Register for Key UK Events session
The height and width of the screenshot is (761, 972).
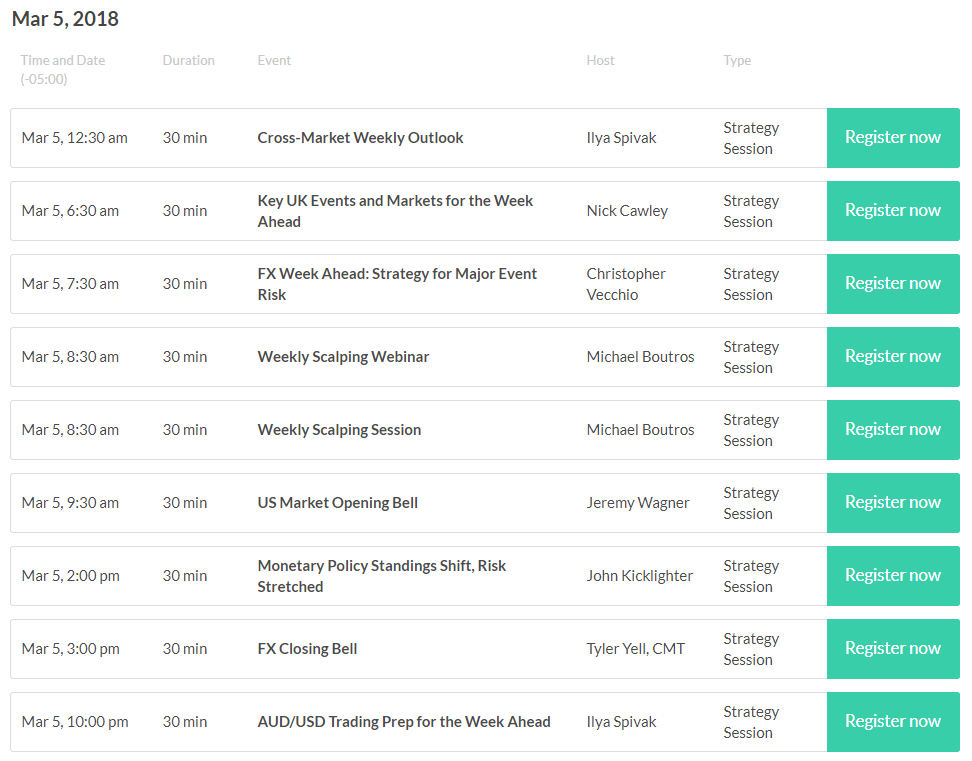point(893,211)
